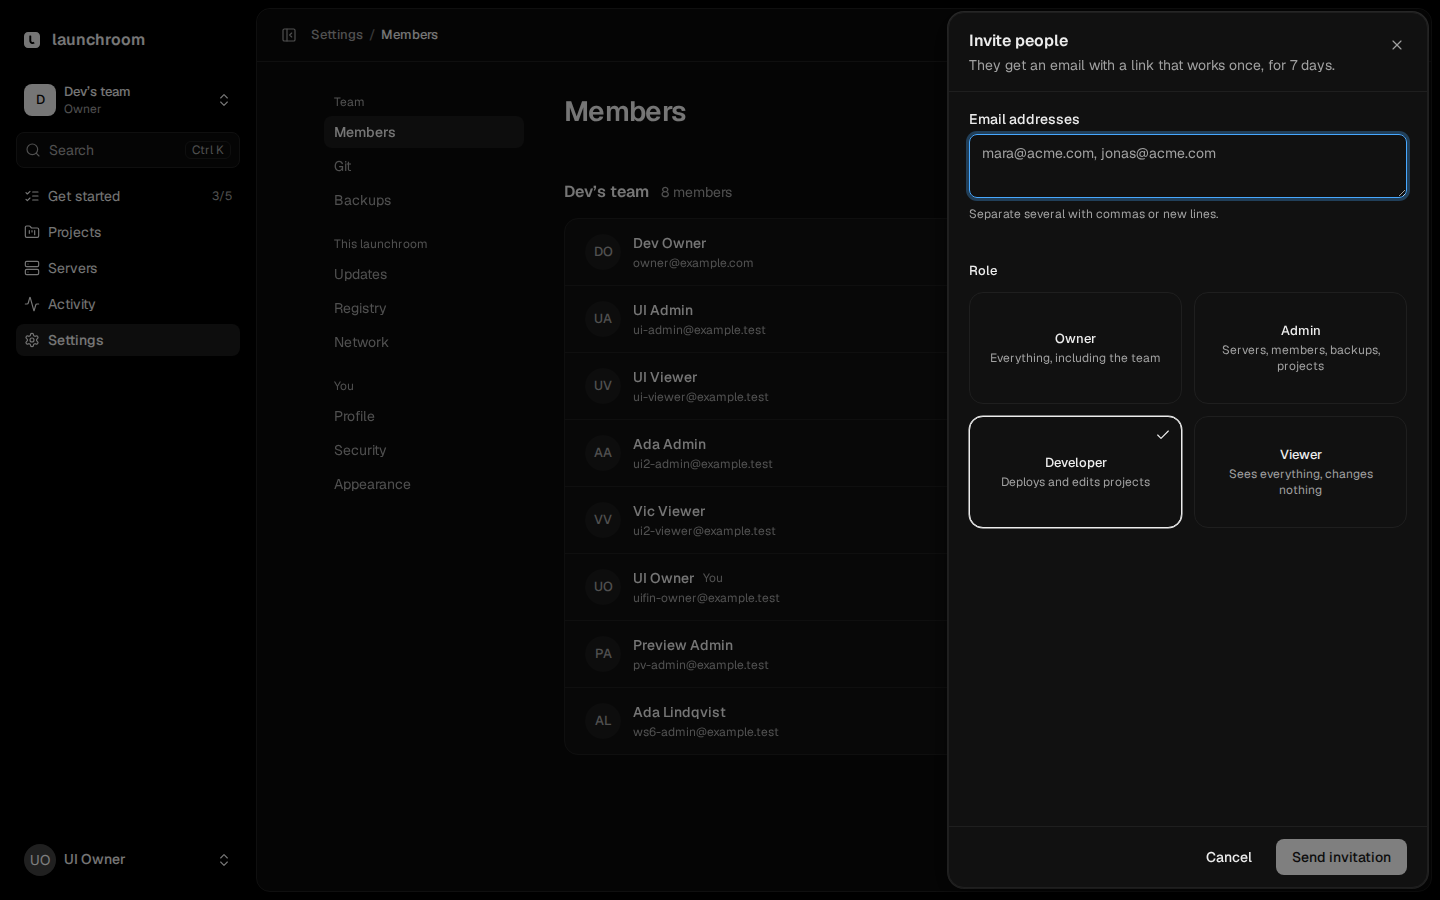Close the Invite people panel
Image resolution: width=1440 pixels, height=900 pixels.
[x=1397, y=45]
